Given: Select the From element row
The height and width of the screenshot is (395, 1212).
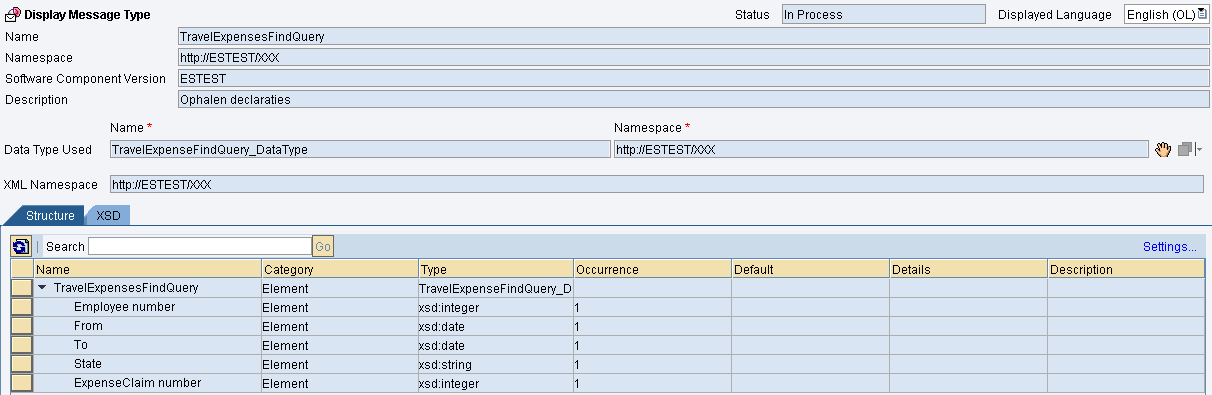Looking at the screenshot, I should (619, 326).
